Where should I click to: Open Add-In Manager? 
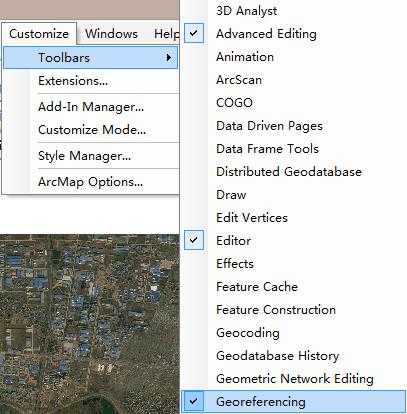tap(91, 107)
